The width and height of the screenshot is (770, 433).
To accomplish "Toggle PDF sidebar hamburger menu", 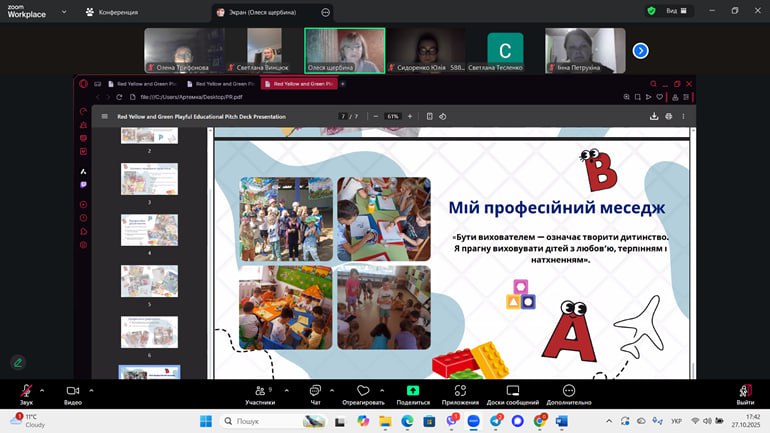I will [x=105, y=116].
